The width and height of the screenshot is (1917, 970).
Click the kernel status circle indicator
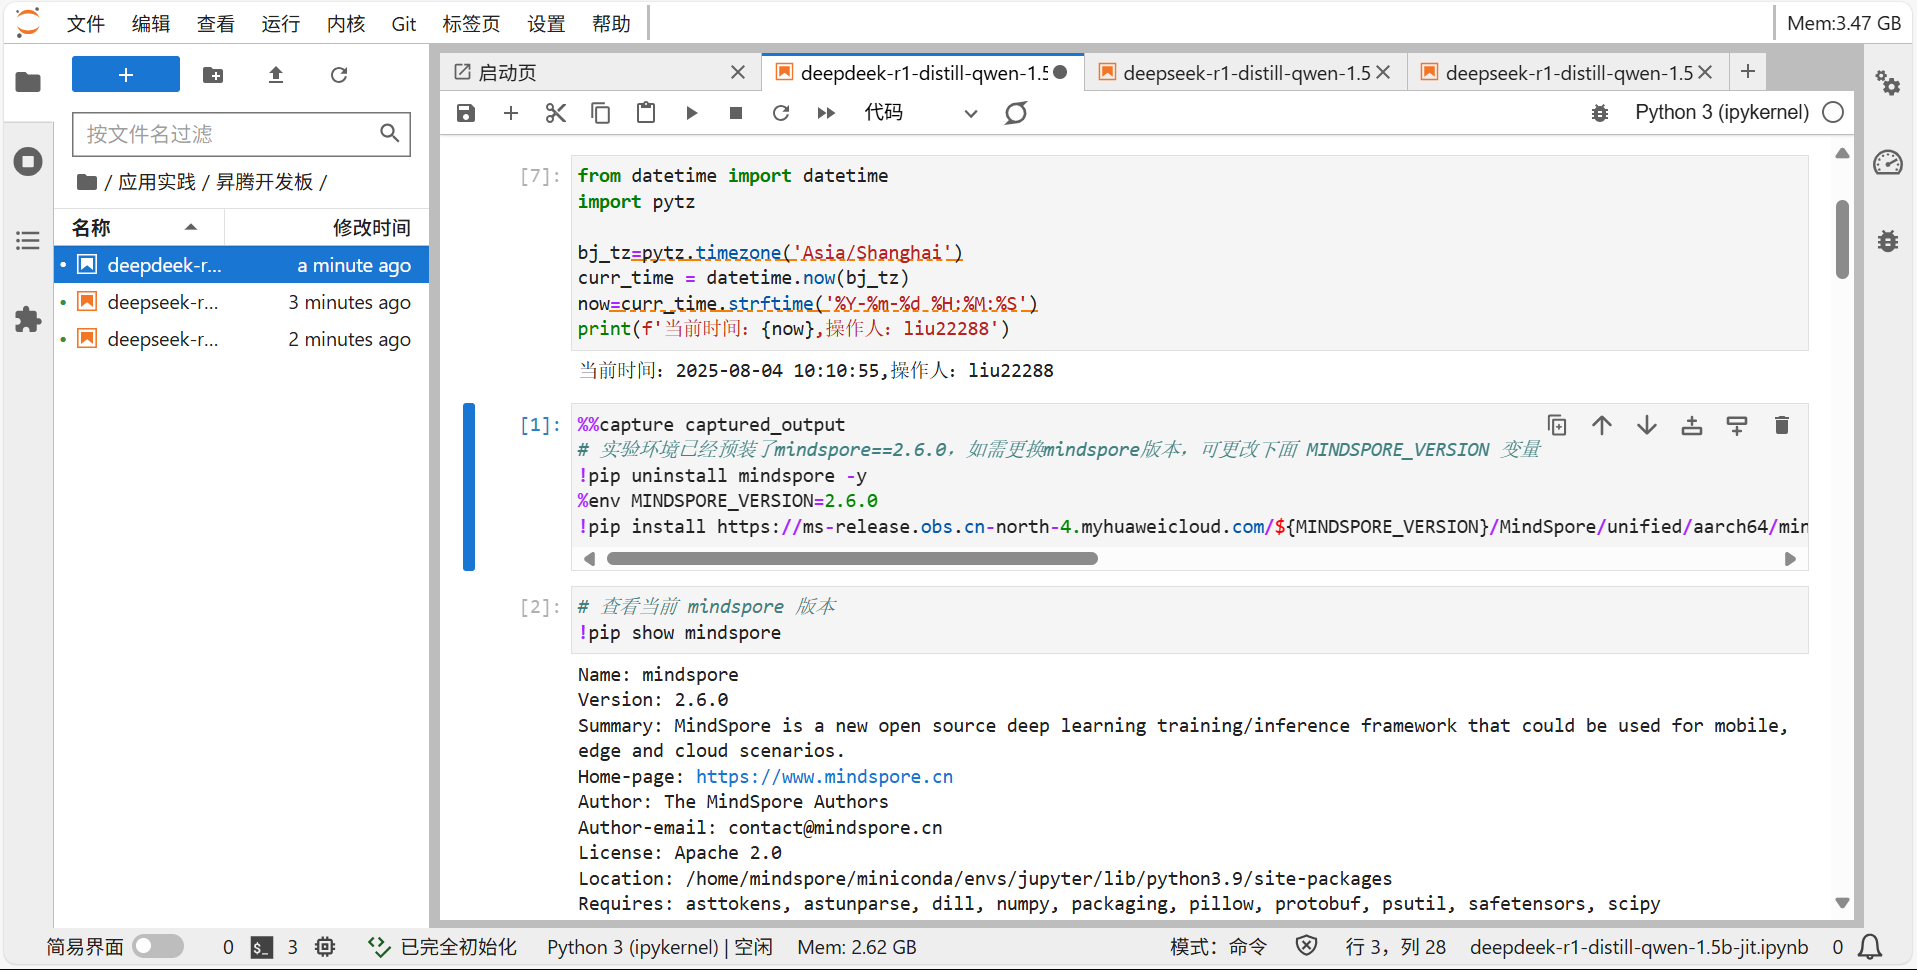pyautogui.click(x=1833, y=113)
